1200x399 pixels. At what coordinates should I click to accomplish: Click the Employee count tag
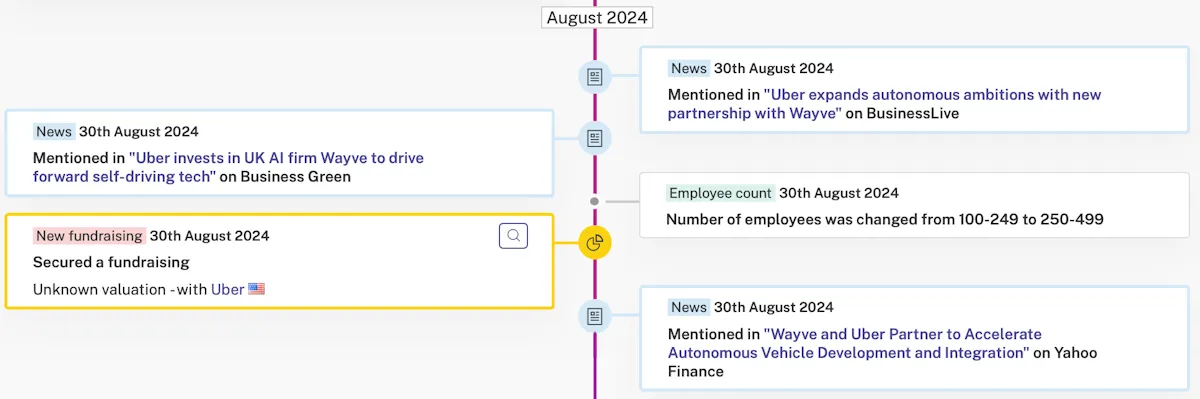tap(721, 193)
